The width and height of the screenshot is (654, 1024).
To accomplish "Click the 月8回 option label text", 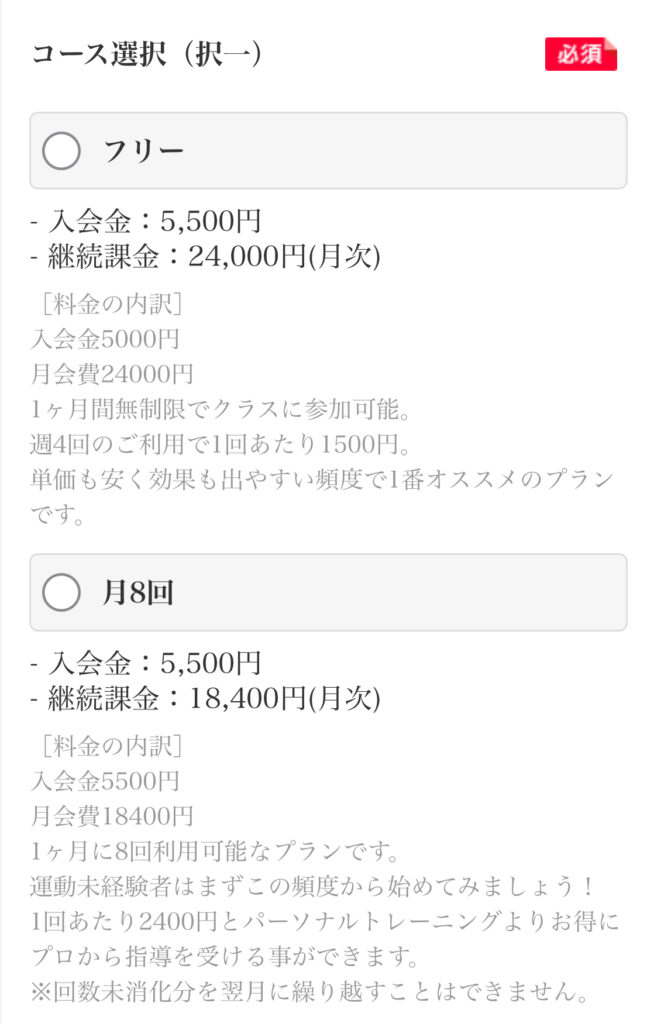I will point(138,593).
